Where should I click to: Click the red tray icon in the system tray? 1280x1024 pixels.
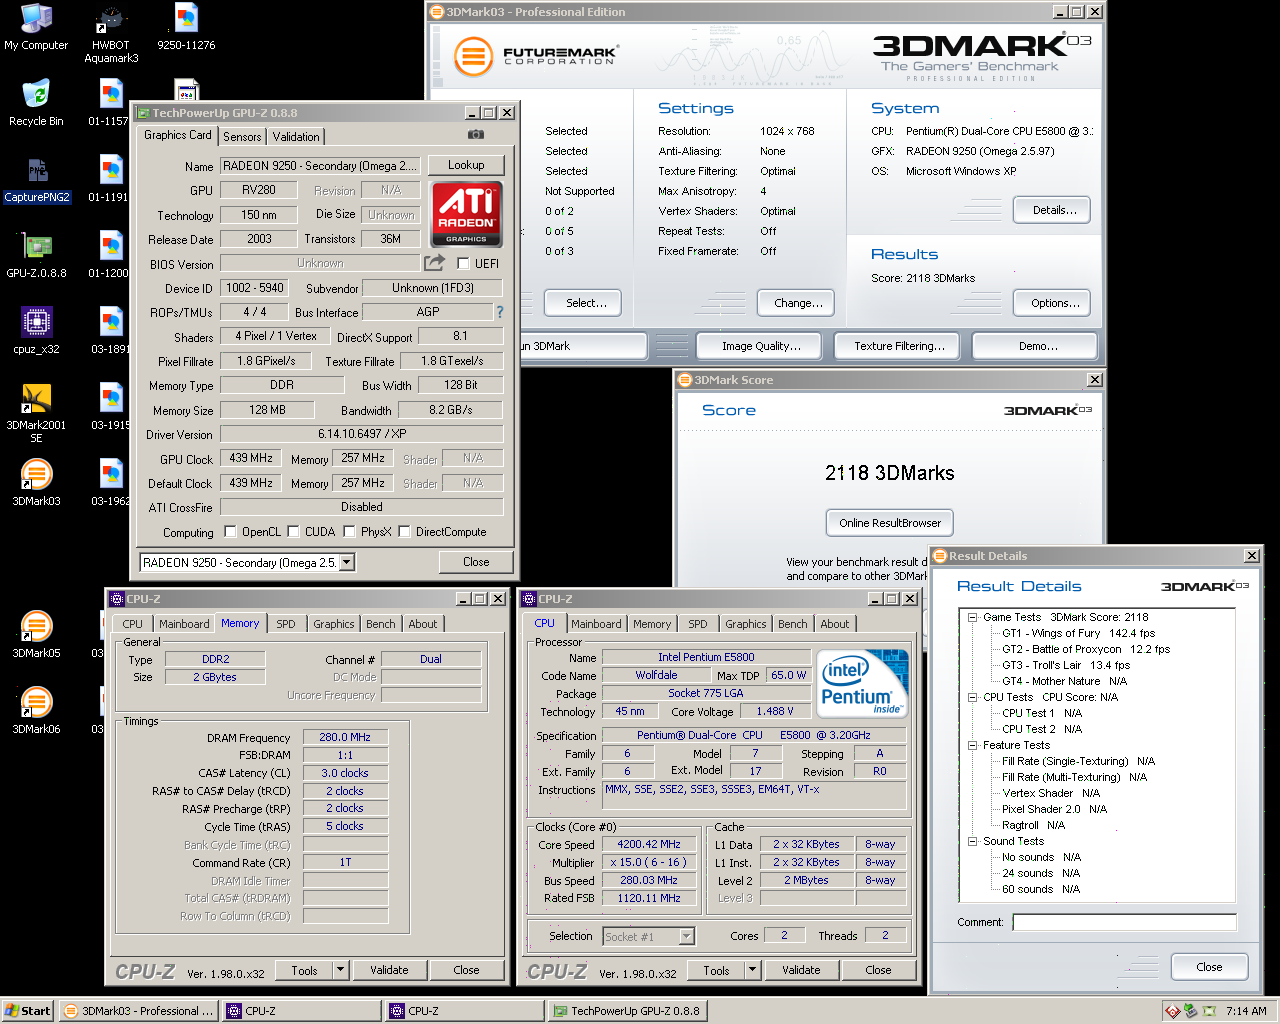click(1172, 1011)
